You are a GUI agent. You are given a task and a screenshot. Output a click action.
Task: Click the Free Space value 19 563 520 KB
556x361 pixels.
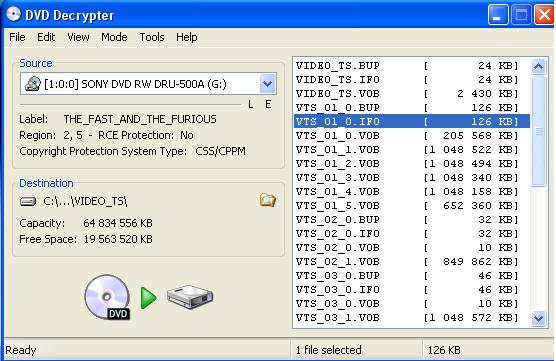118,239
